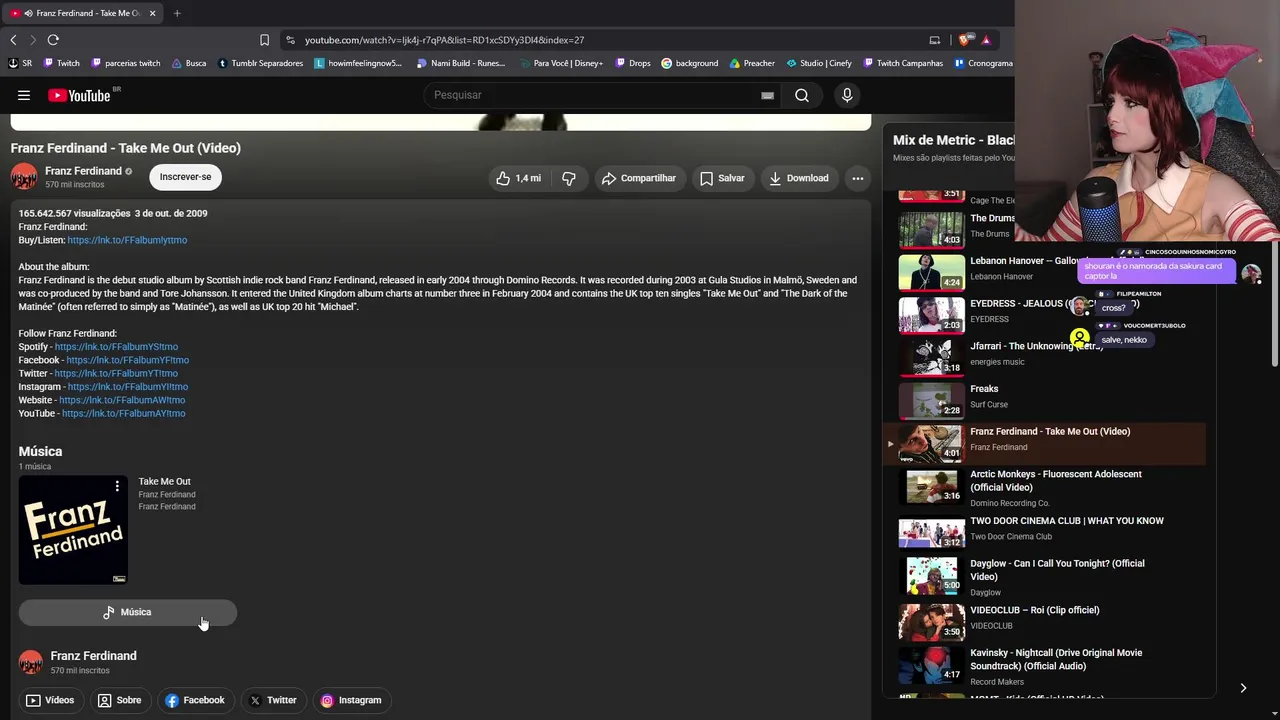Open the Música button below album card
1280x720 pixels.
click(x=128, y=612)
